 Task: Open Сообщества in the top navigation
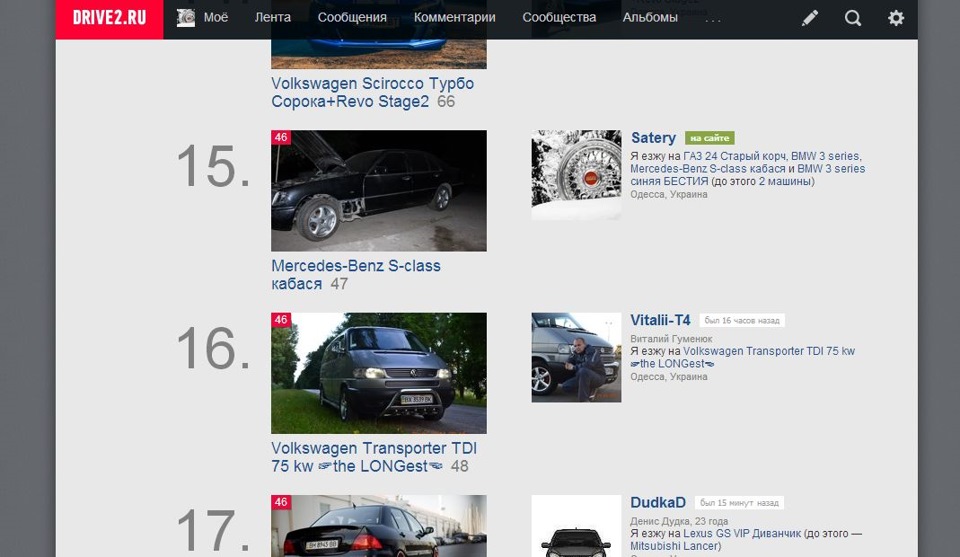[x=559, y=18]
